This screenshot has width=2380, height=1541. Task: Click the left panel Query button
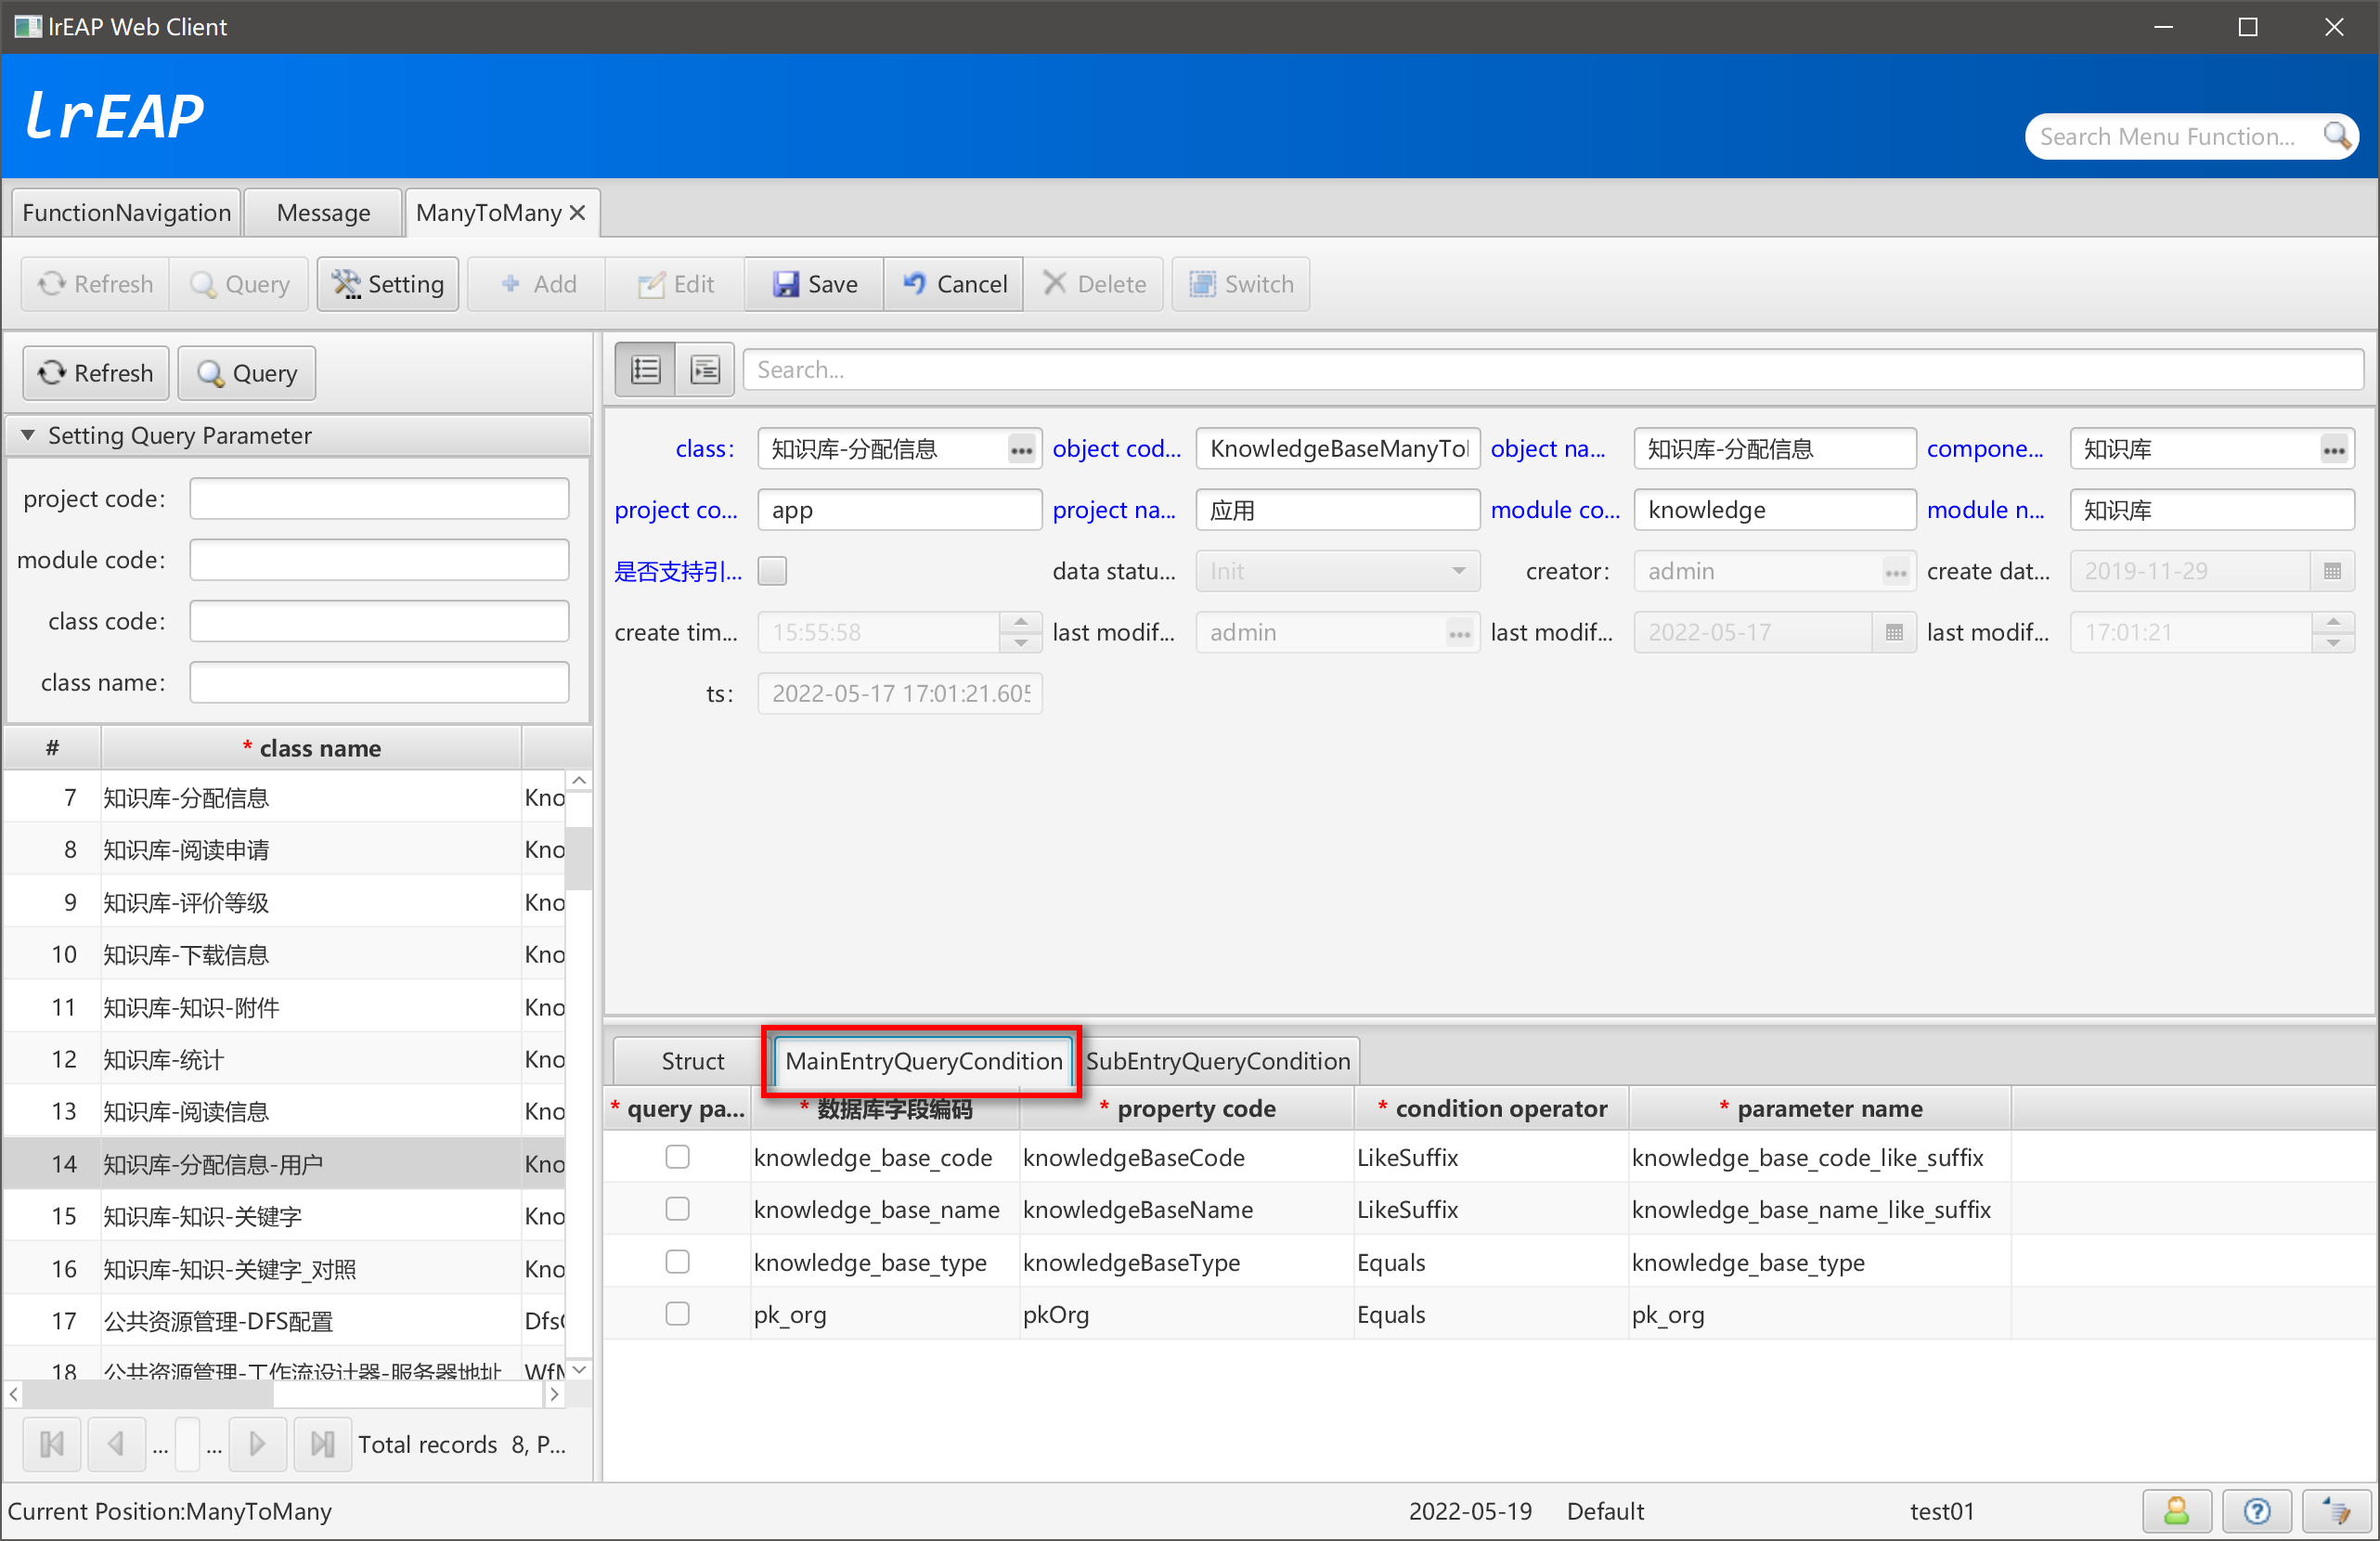pos(247,373)
